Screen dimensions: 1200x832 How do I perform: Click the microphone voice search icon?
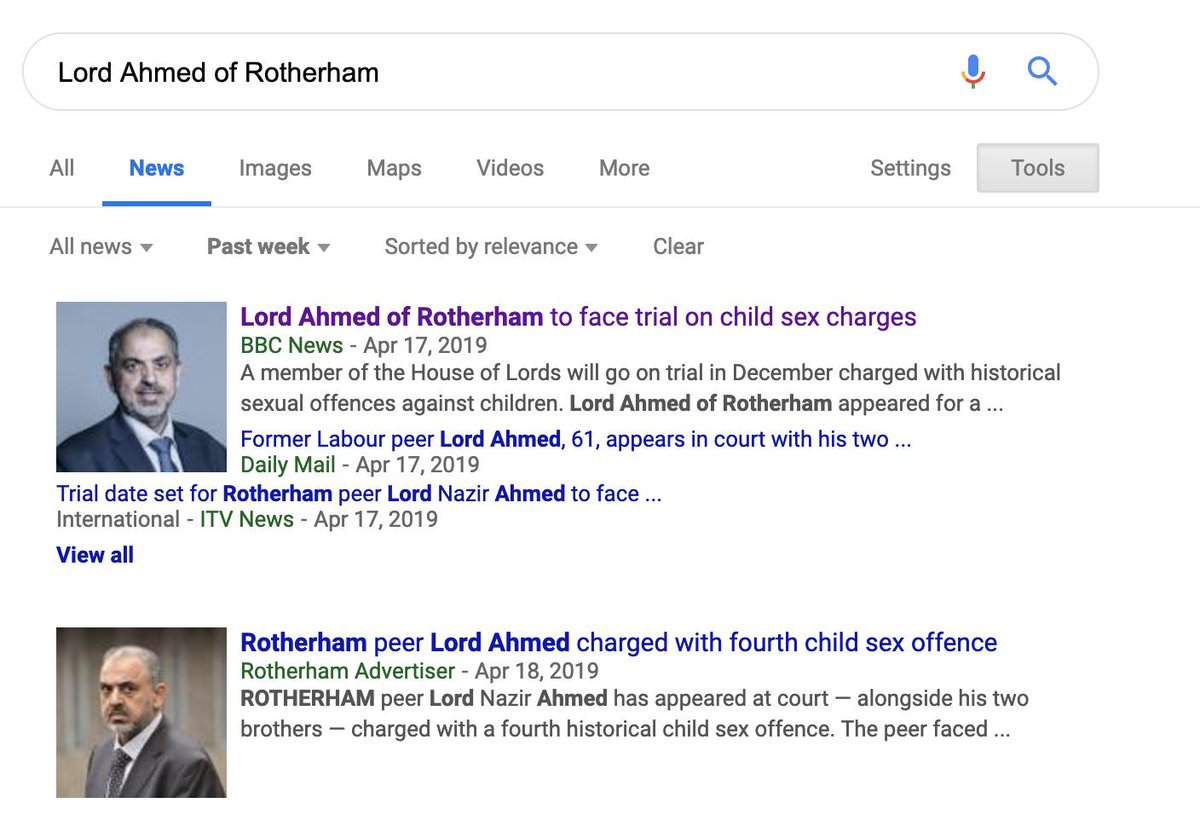(x=973, y=71)
